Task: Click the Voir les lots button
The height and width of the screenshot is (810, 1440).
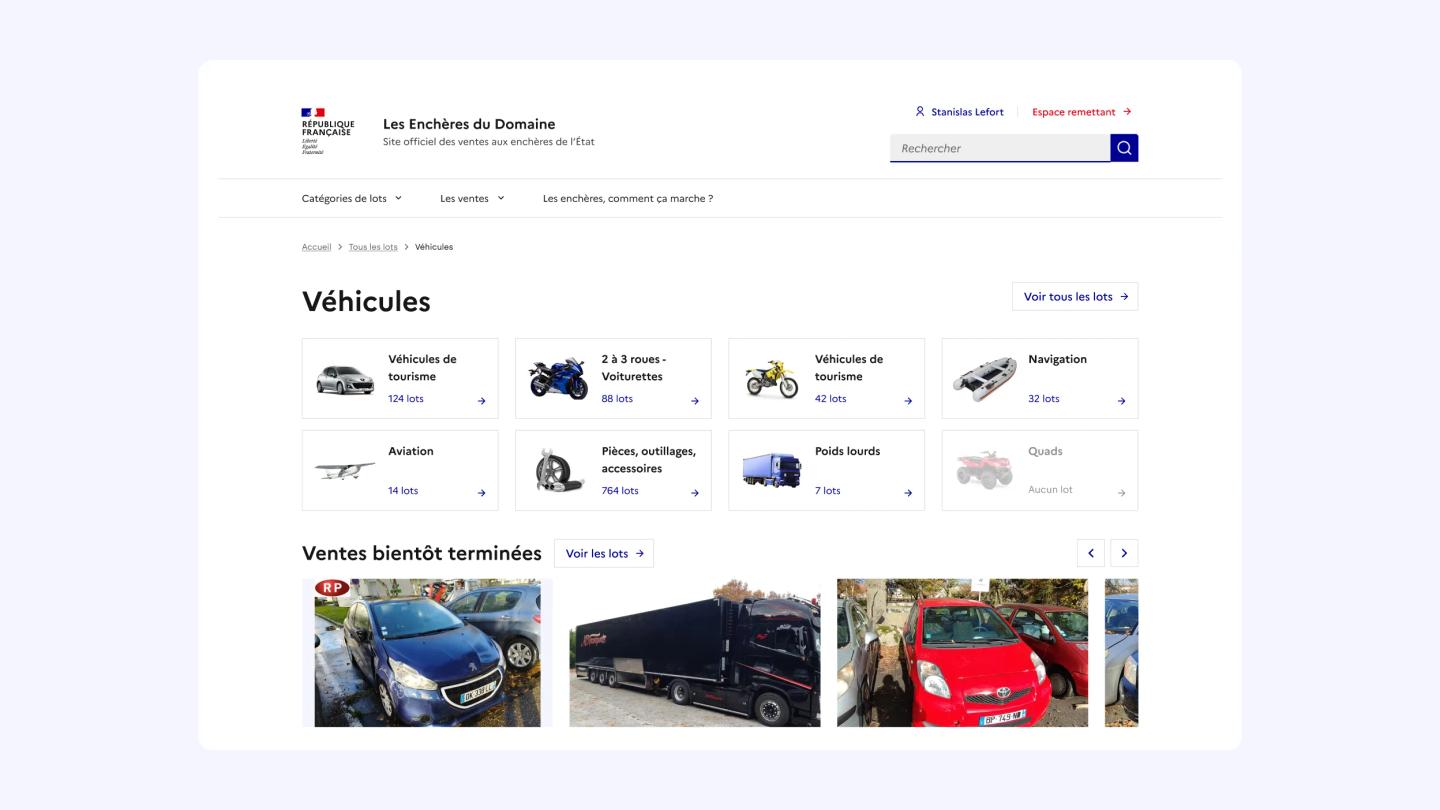Action: tap(604, 553)
